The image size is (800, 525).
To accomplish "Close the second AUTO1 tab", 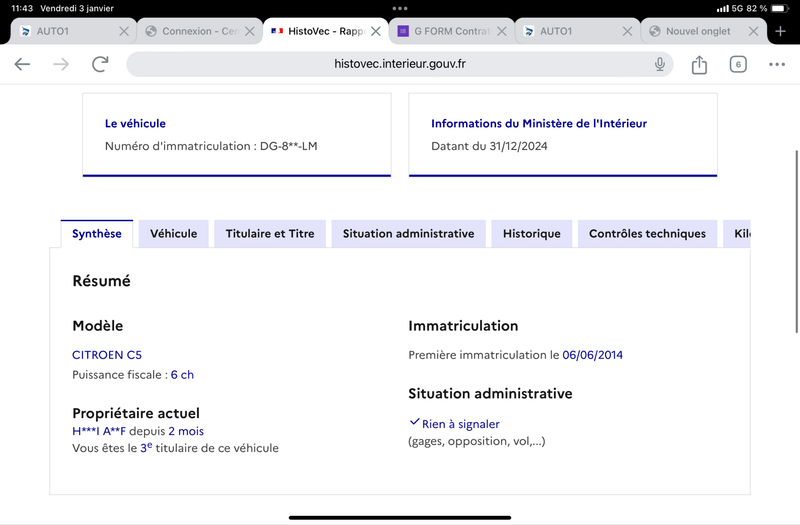I will click(x=627, y=31).
